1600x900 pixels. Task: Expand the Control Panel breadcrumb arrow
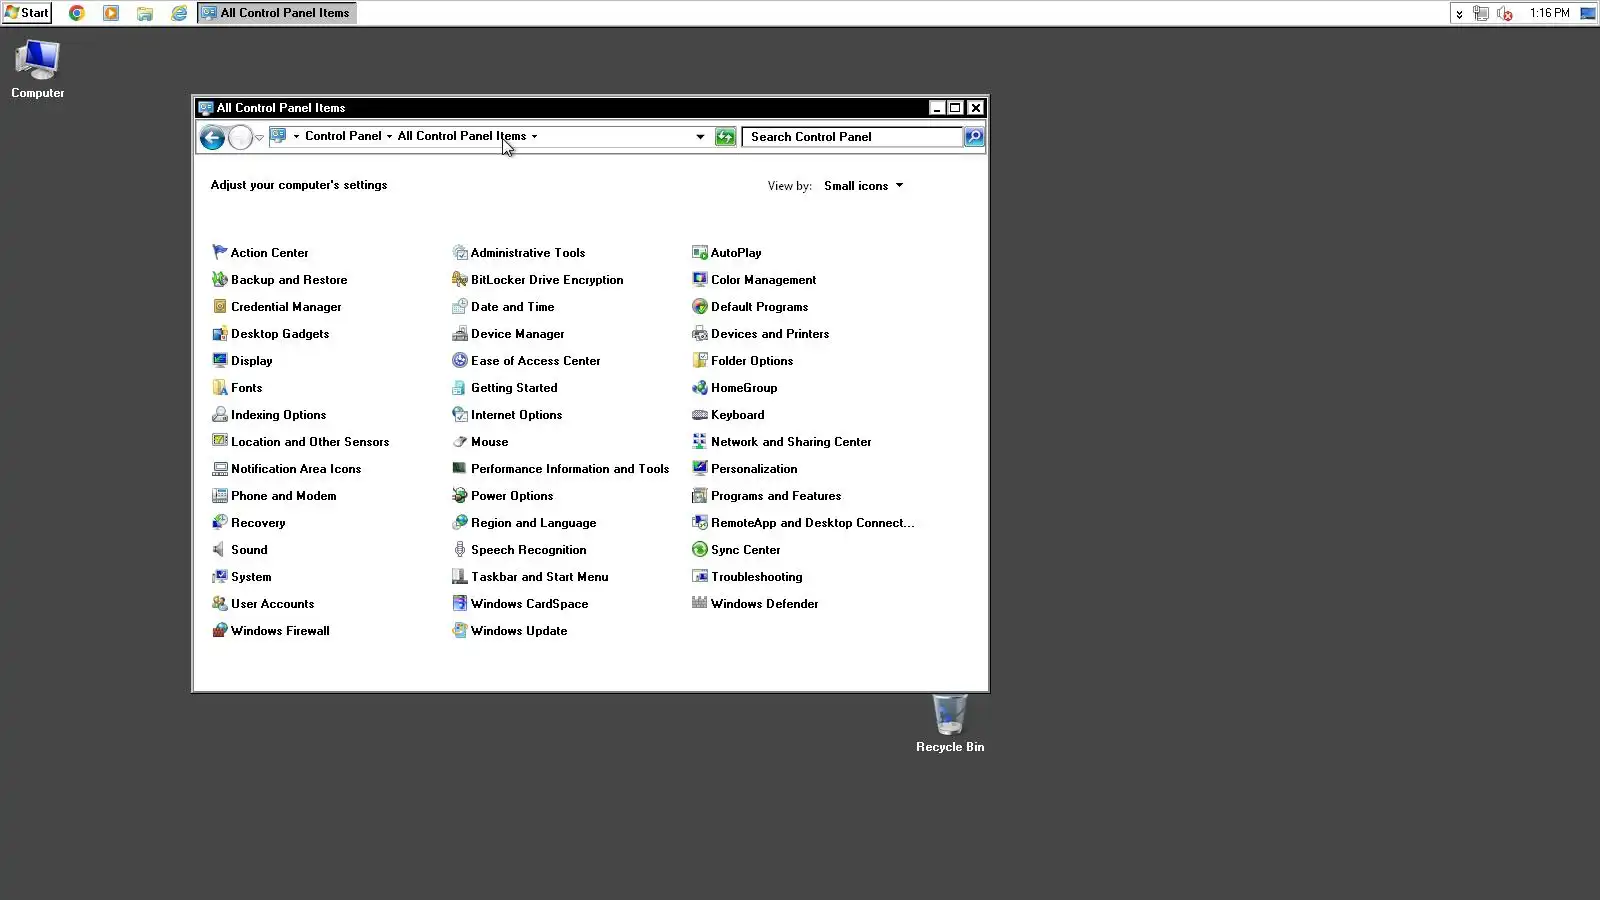pos(390,136)
